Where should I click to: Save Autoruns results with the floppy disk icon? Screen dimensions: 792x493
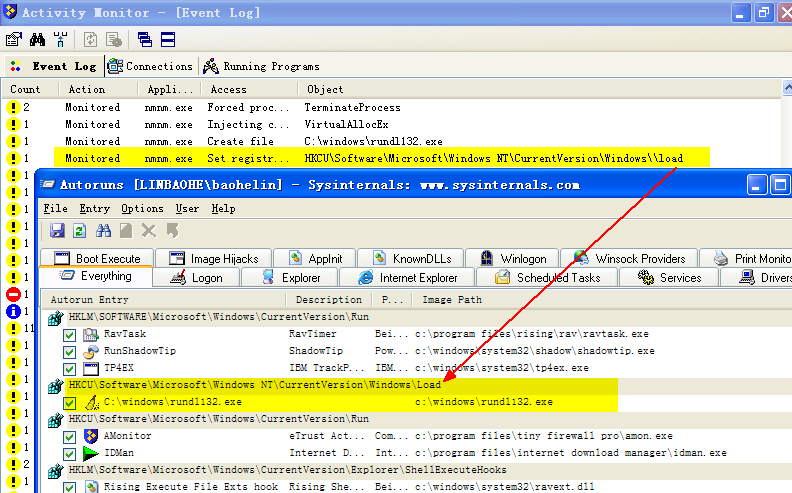(57, 231)
